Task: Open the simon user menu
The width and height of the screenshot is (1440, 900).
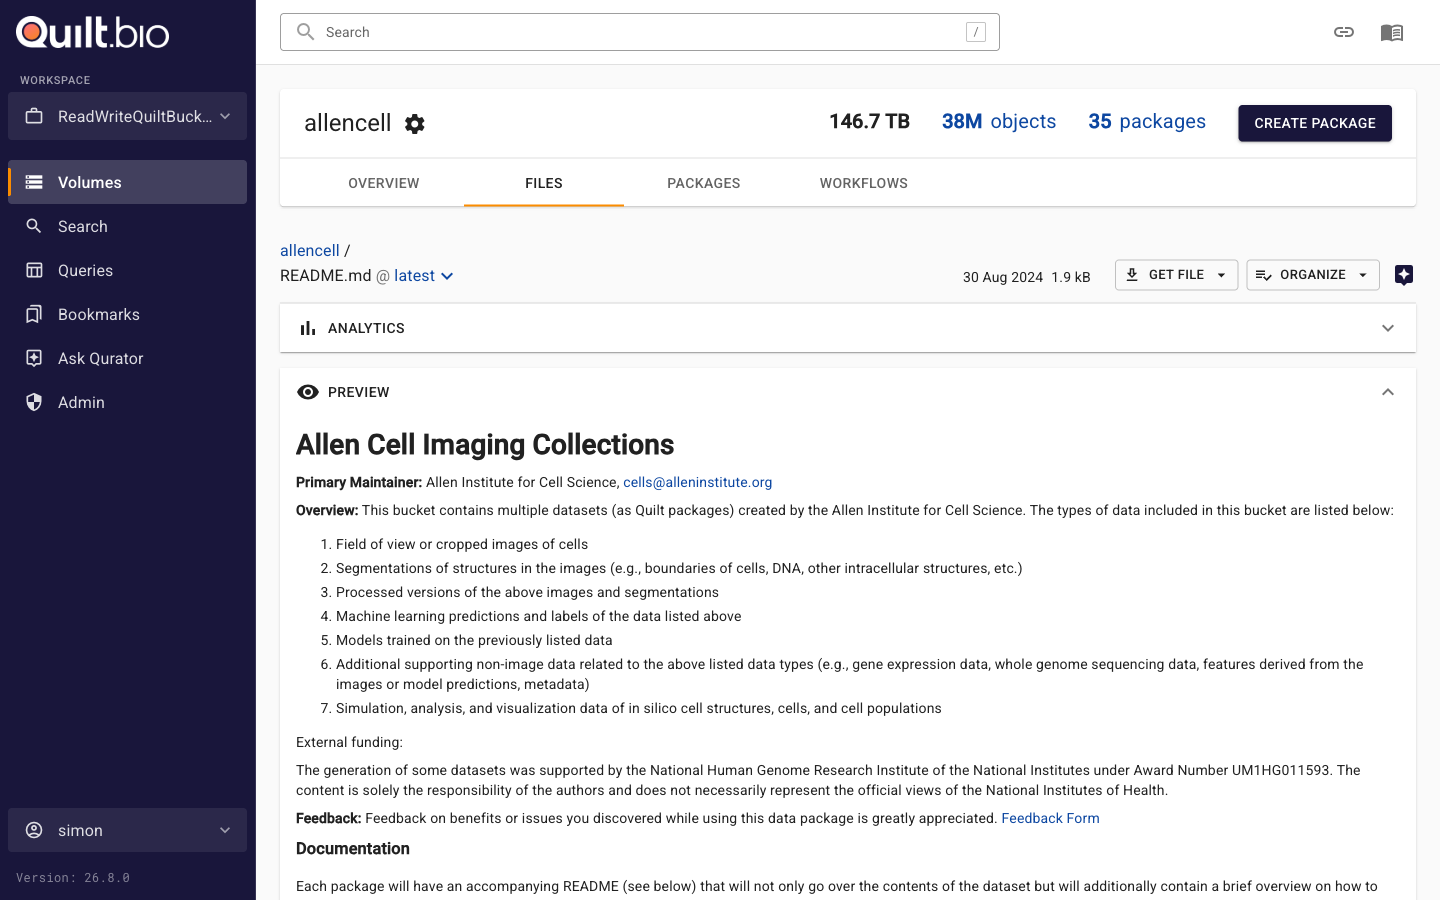Action: [x=127, y=830]
